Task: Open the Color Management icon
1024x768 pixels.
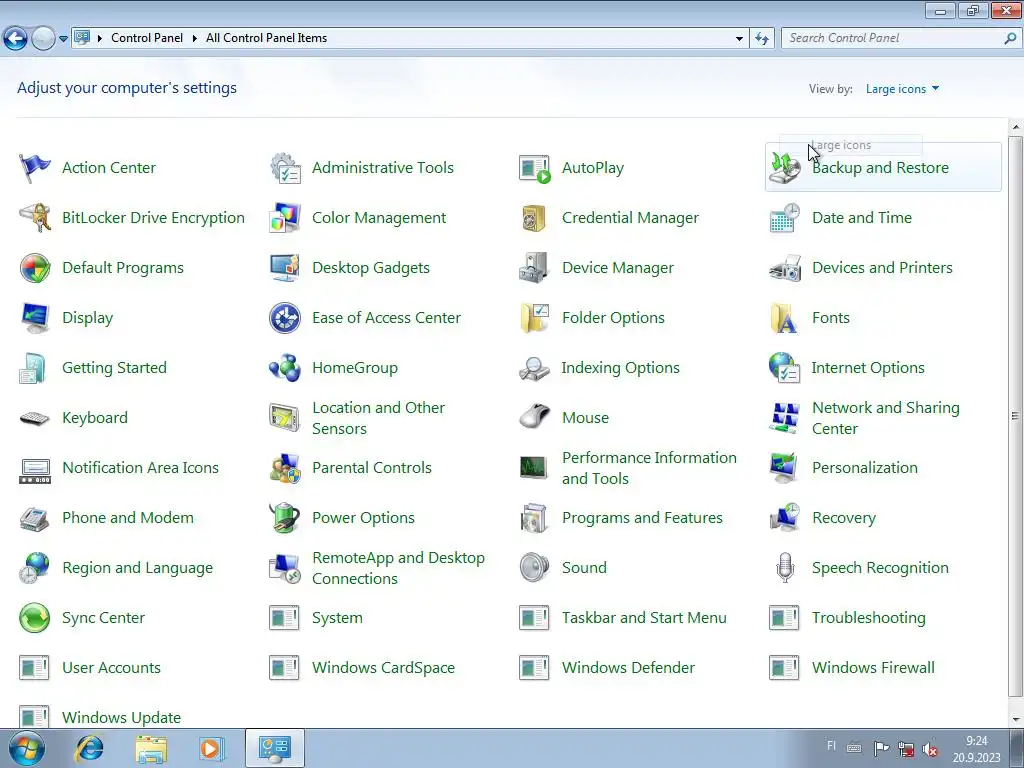Action: click(285, 218)
